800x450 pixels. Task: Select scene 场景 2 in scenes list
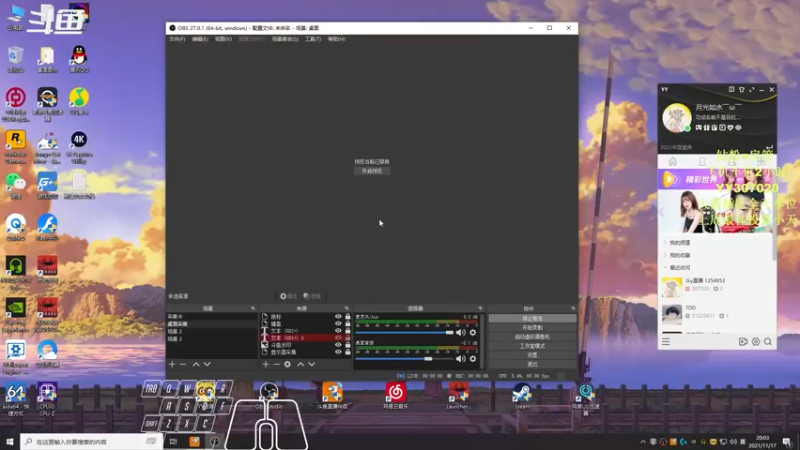[x=212, y=331]
